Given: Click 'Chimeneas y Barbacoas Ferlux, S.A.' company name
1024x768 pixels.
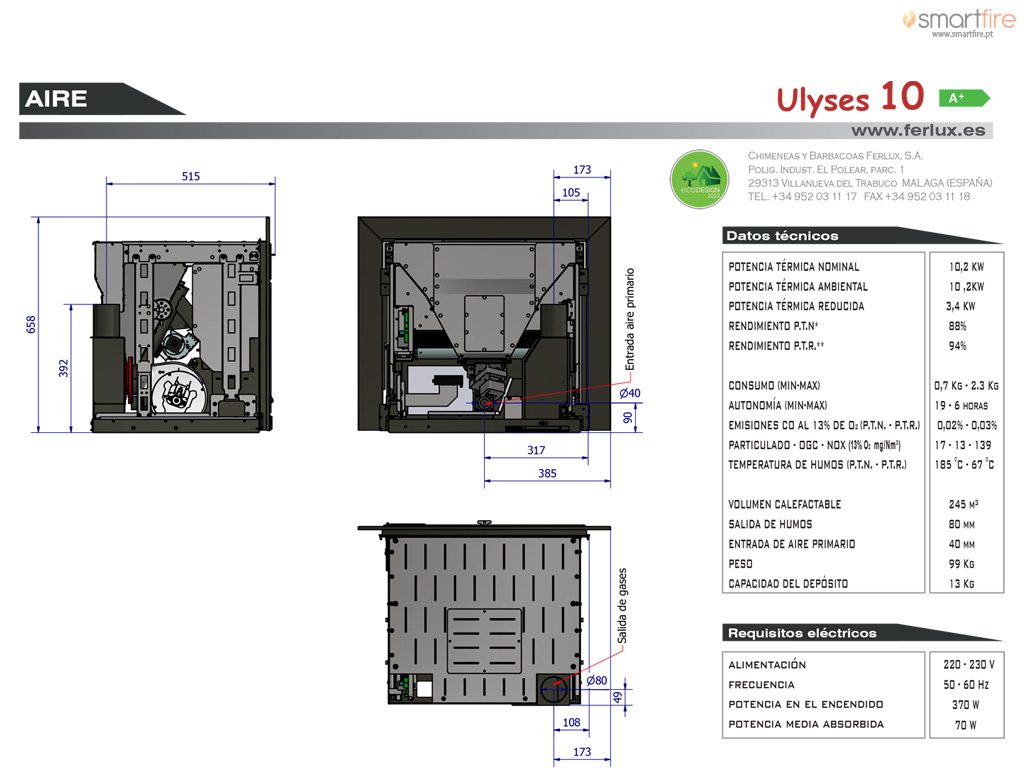Looking at the screenshot, I should pyautogui.click(x=835, y=156).
